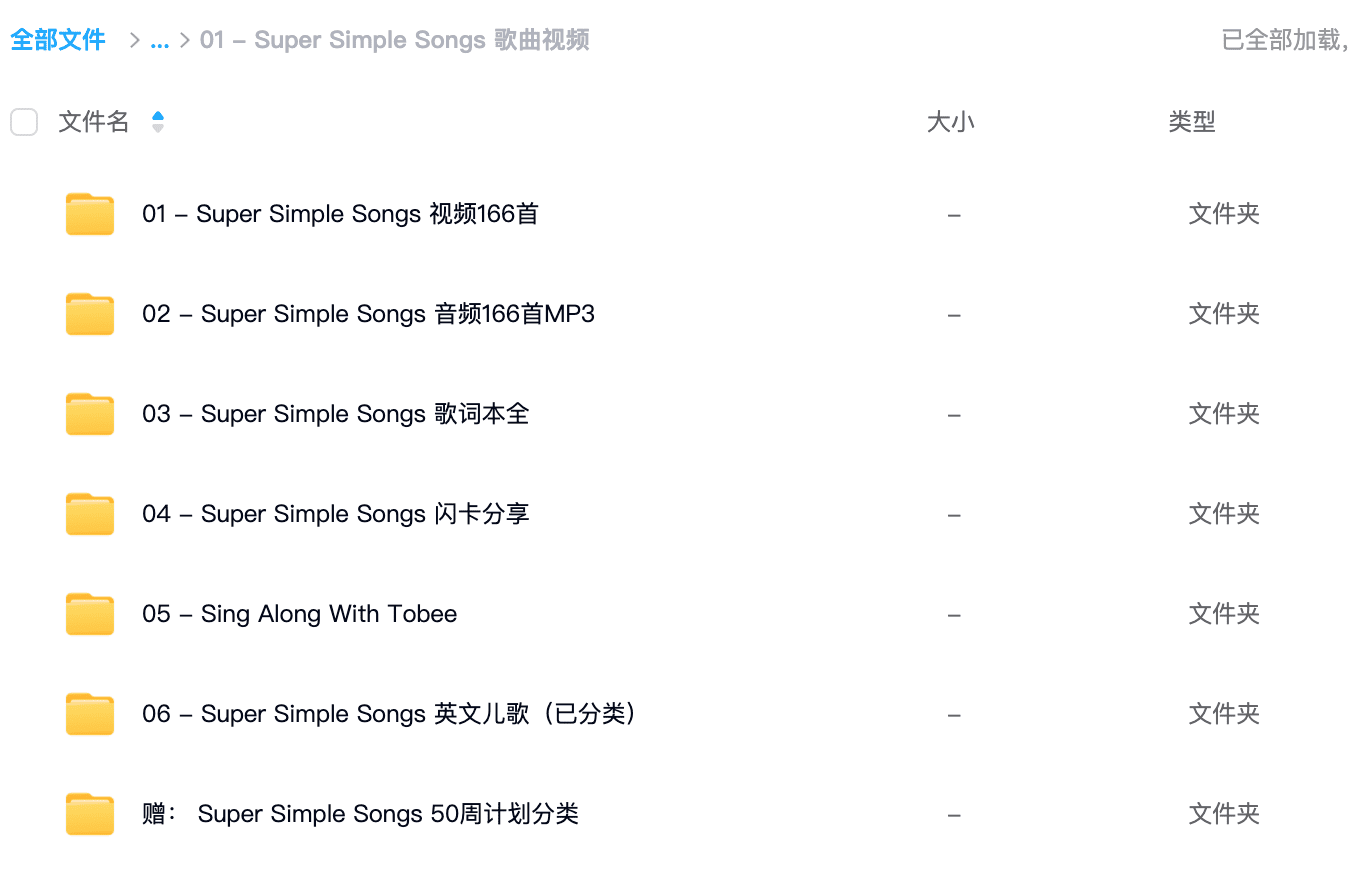Click the folder icon beside '06 – Super Simple Songs 英文儿歌（已分类）'

pyautogui.click(x=89, y=714)
